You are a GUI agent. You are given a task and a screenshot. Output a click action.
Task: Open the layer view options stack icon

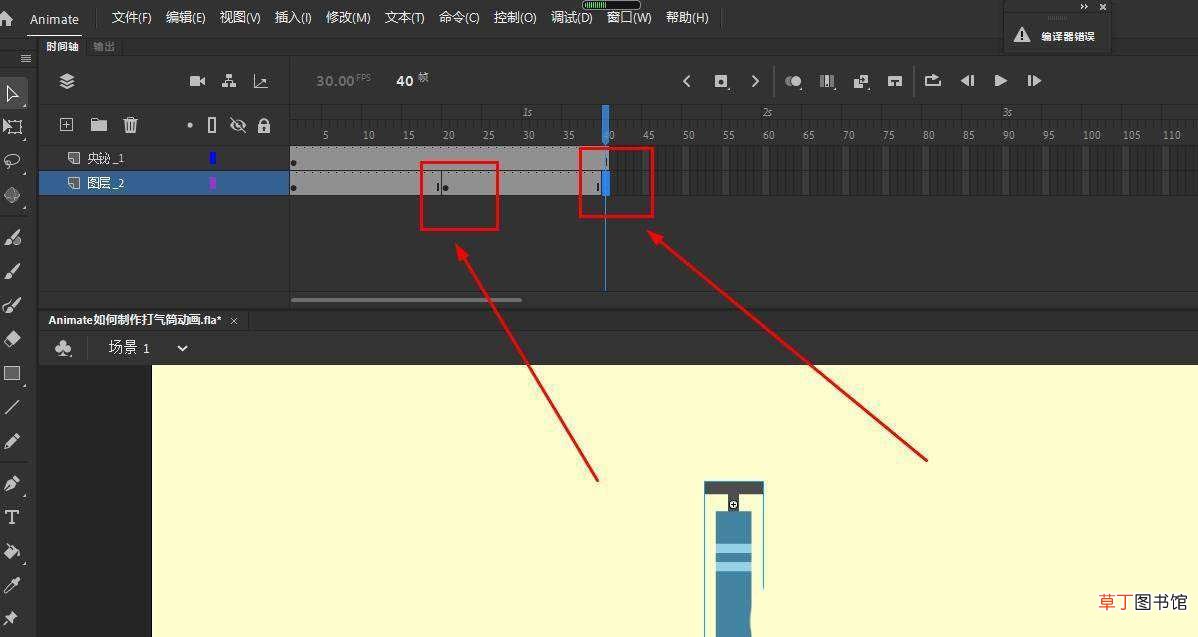point(67,81)
